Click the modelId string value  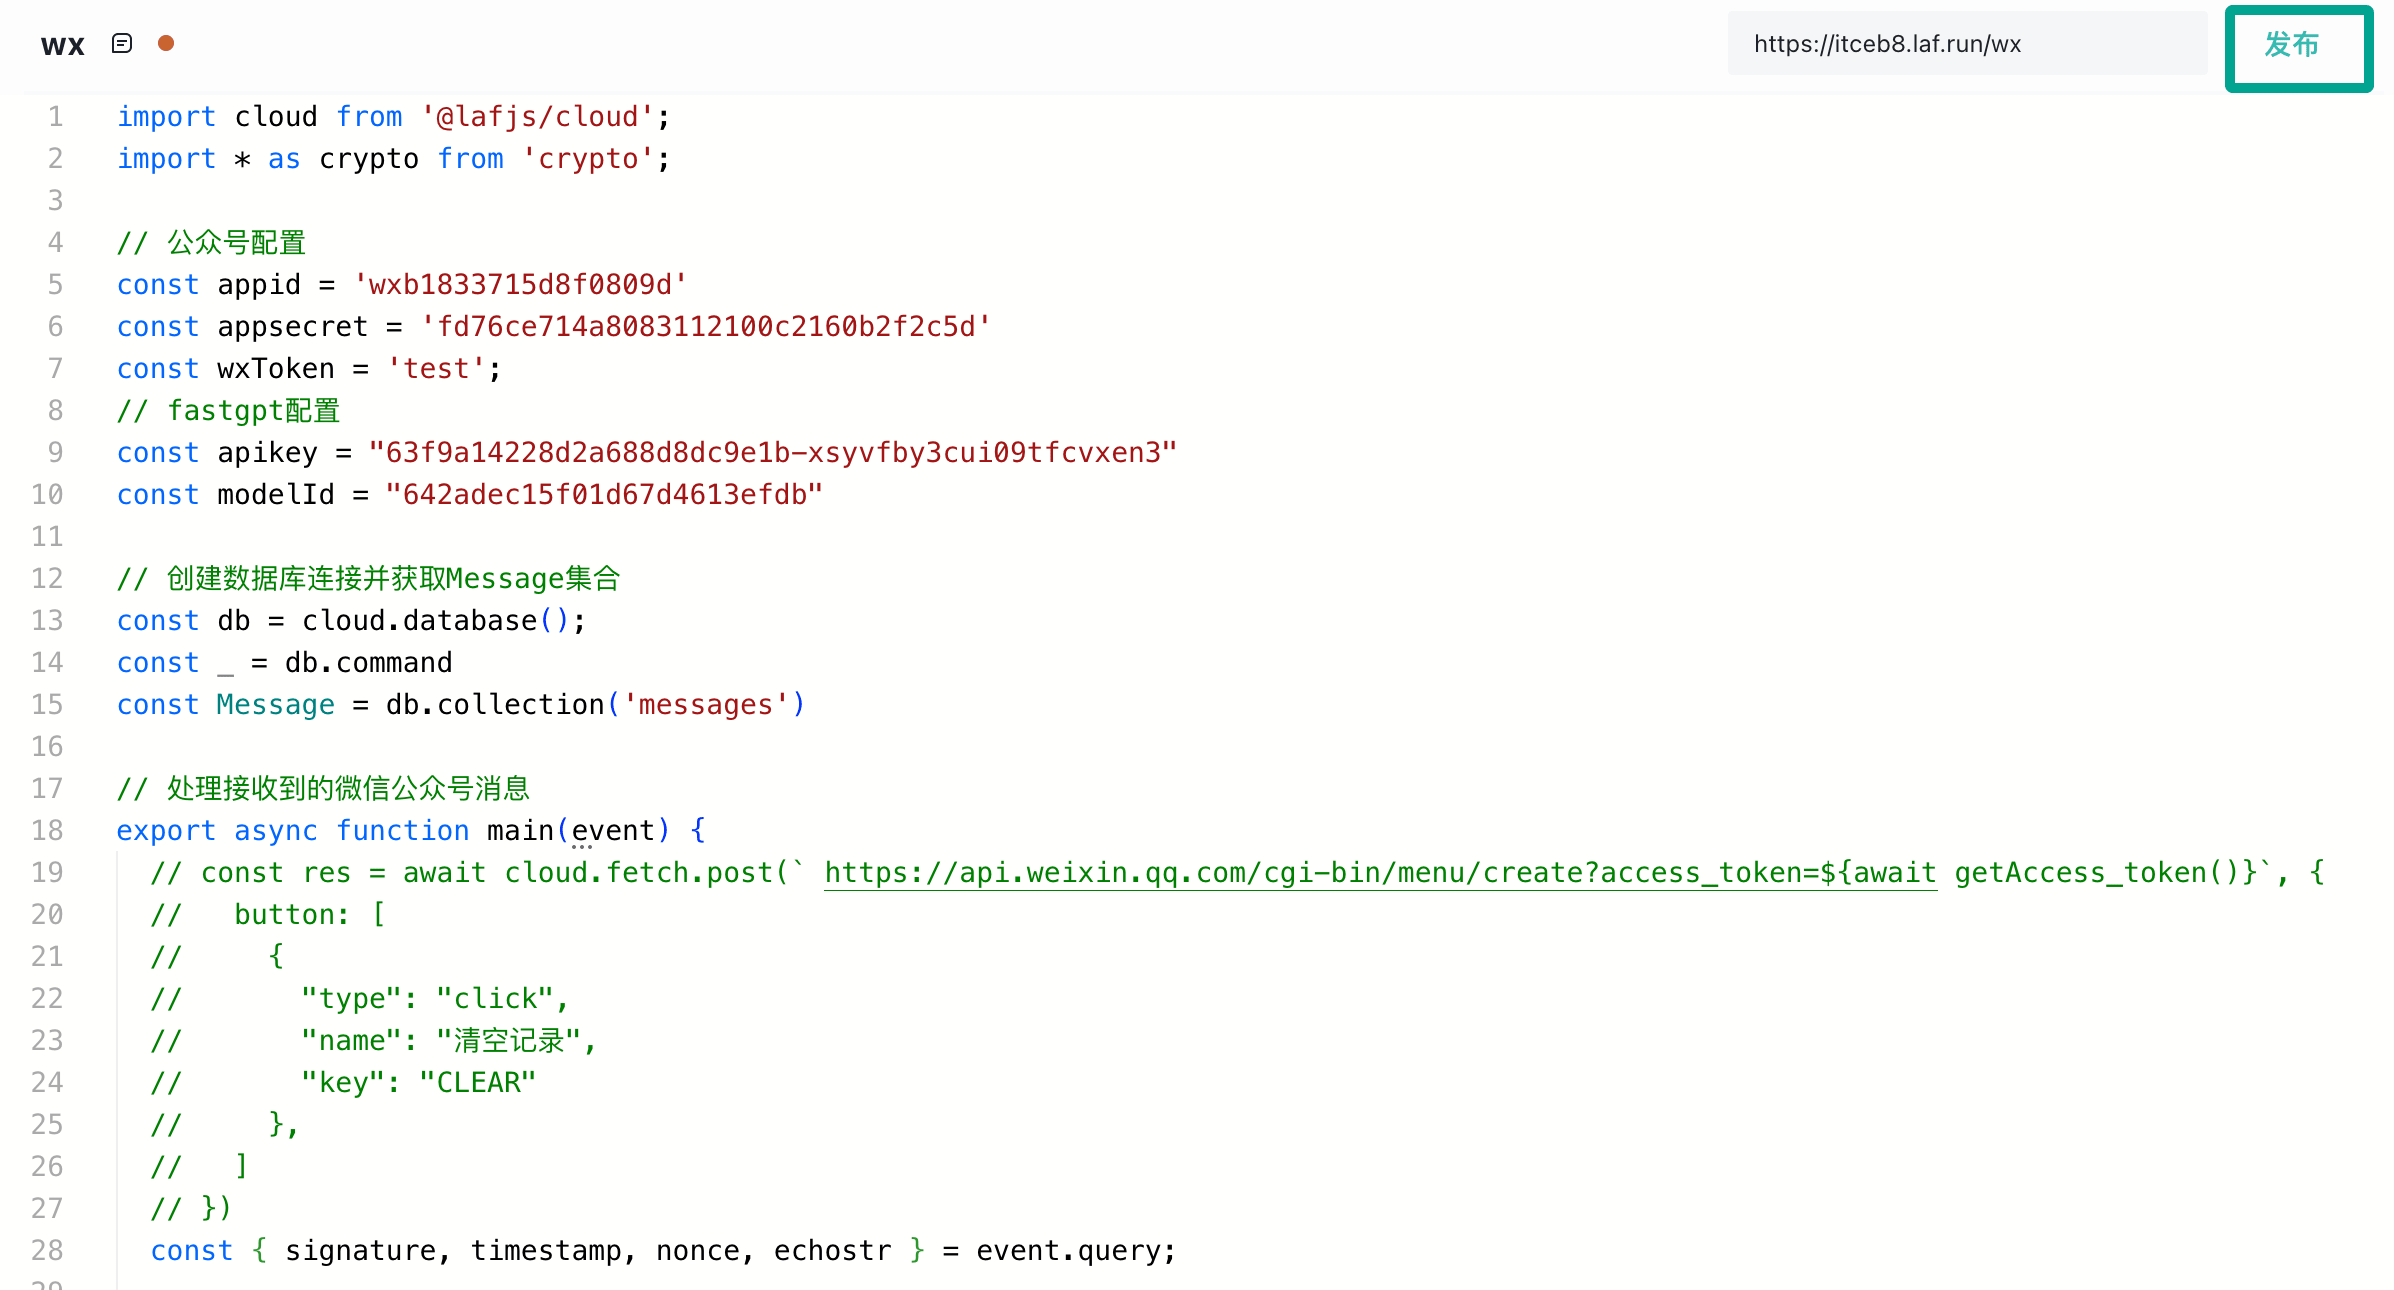(x=604, y=495)
